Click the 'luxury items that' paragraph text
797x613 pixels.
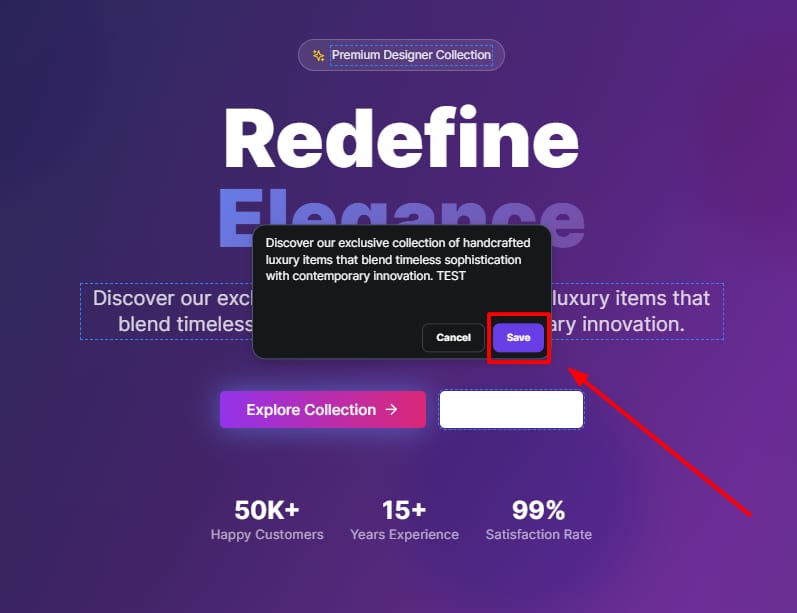click(x=630, y=298)
